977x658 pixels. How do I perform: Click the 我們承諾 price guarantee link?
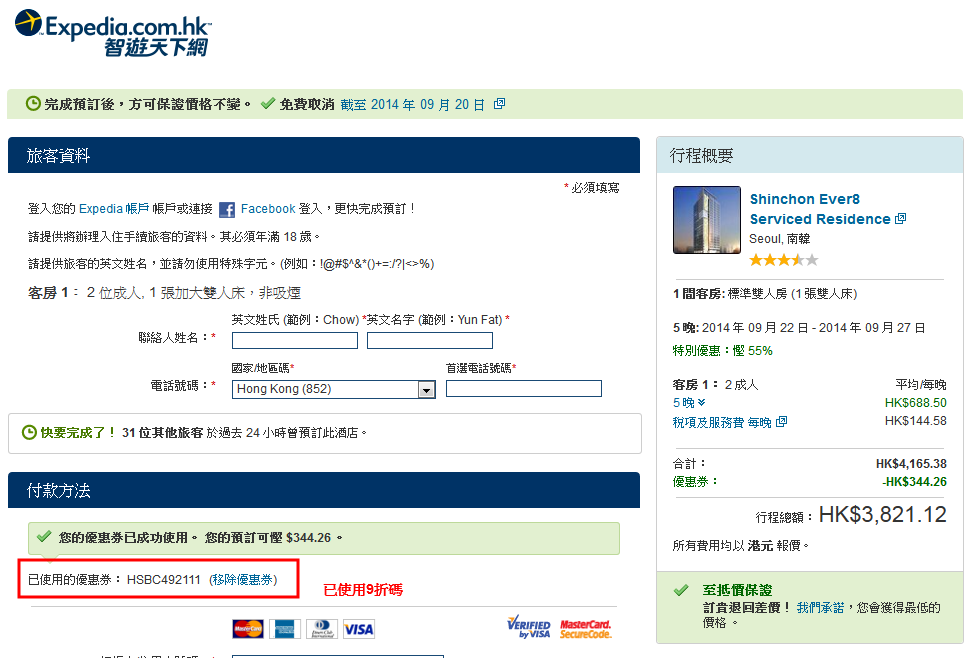[820, 607]
